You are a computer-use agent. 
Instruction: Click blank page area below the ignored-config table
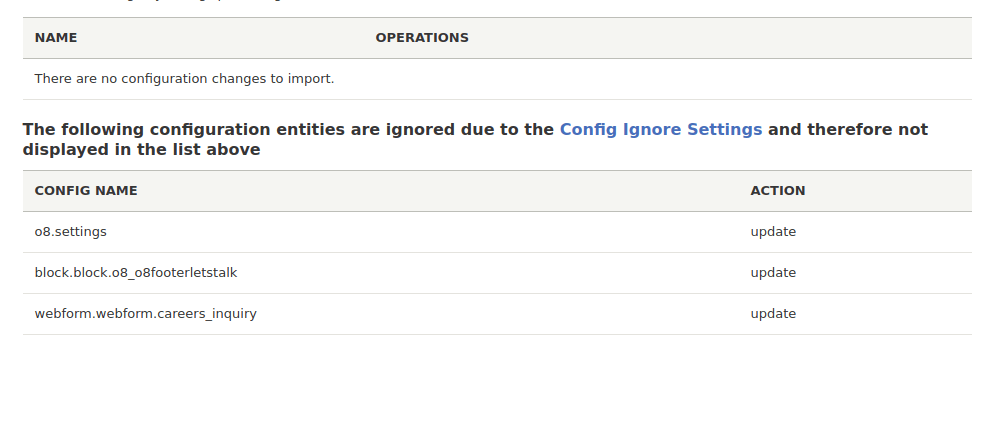click(497, 382)
